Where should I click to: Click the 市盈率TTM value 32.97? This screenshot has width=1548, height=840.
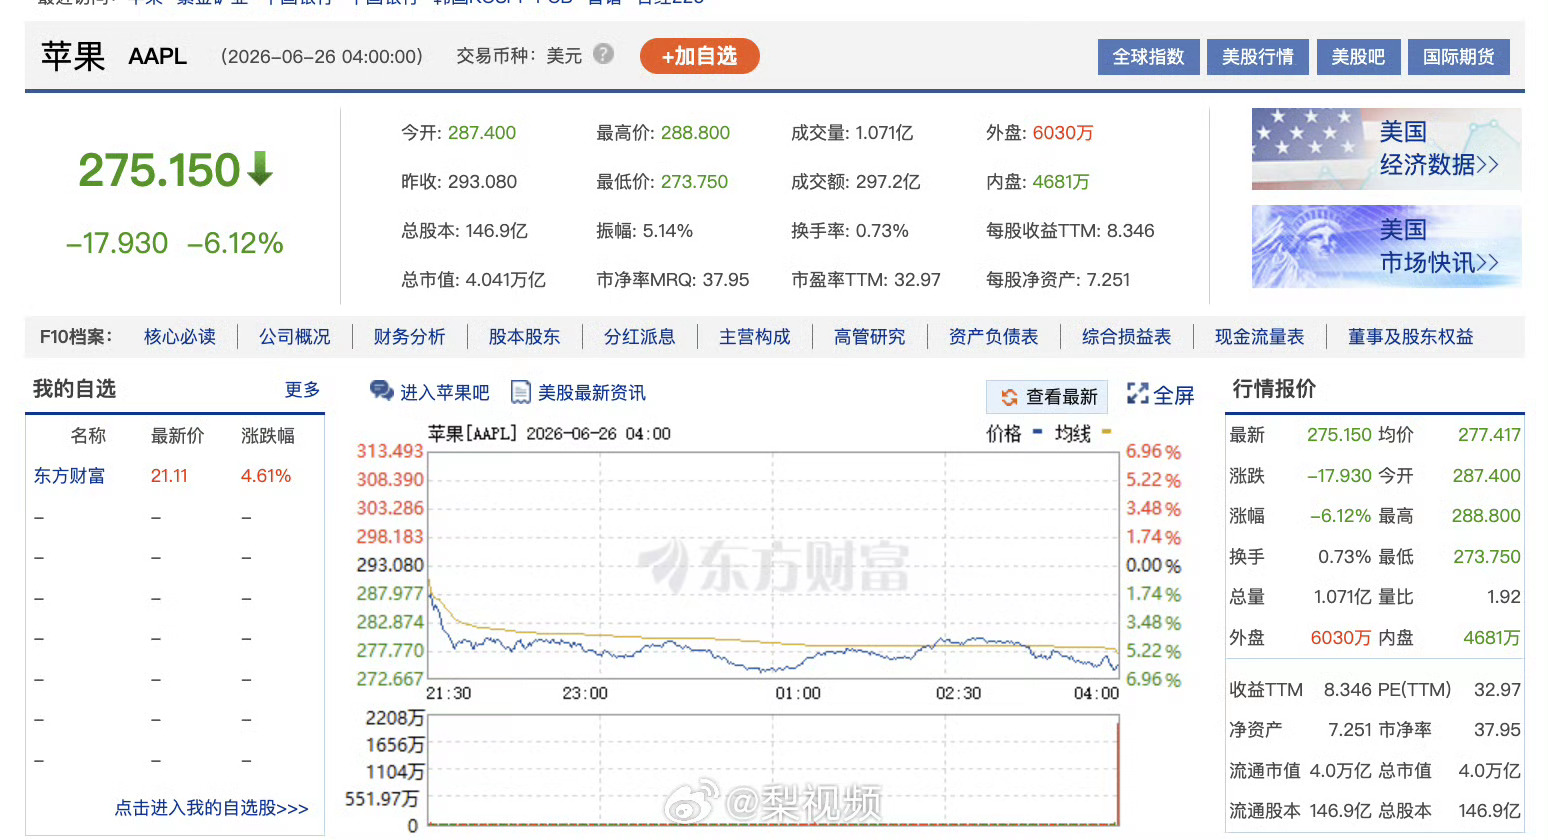(x=918, y=280)
